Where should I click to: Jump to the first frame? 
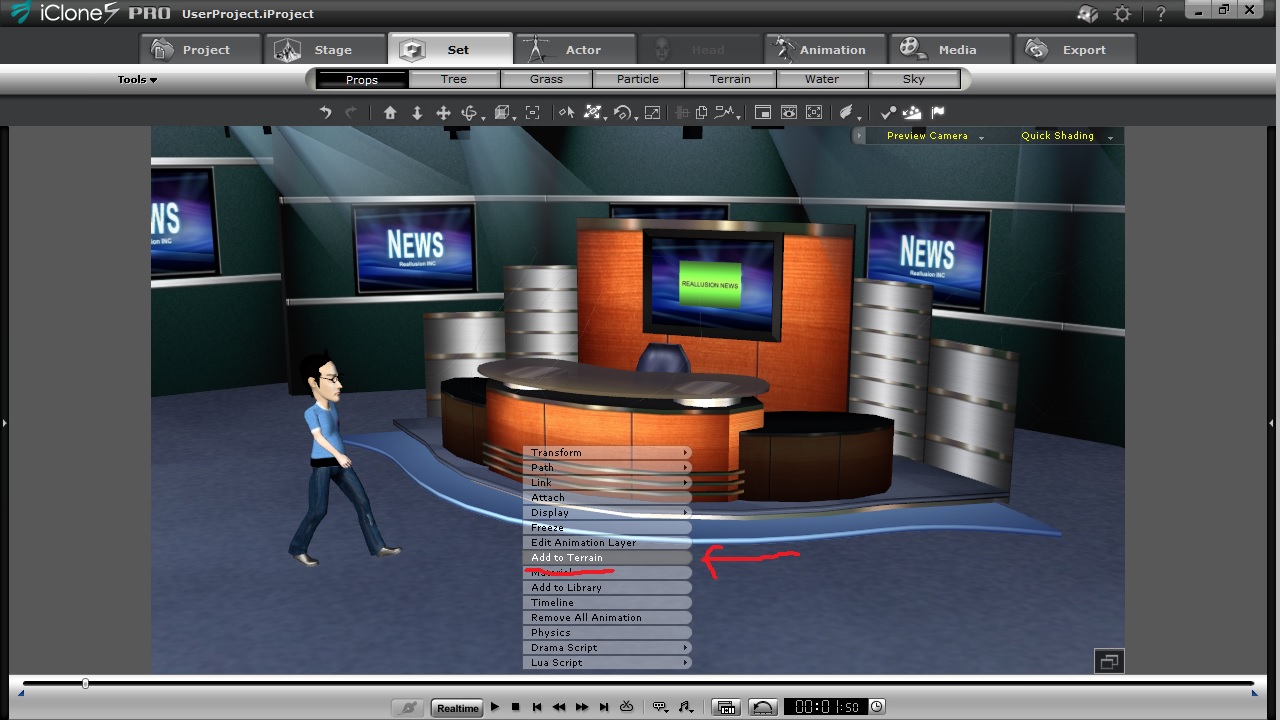click(537, 707)
